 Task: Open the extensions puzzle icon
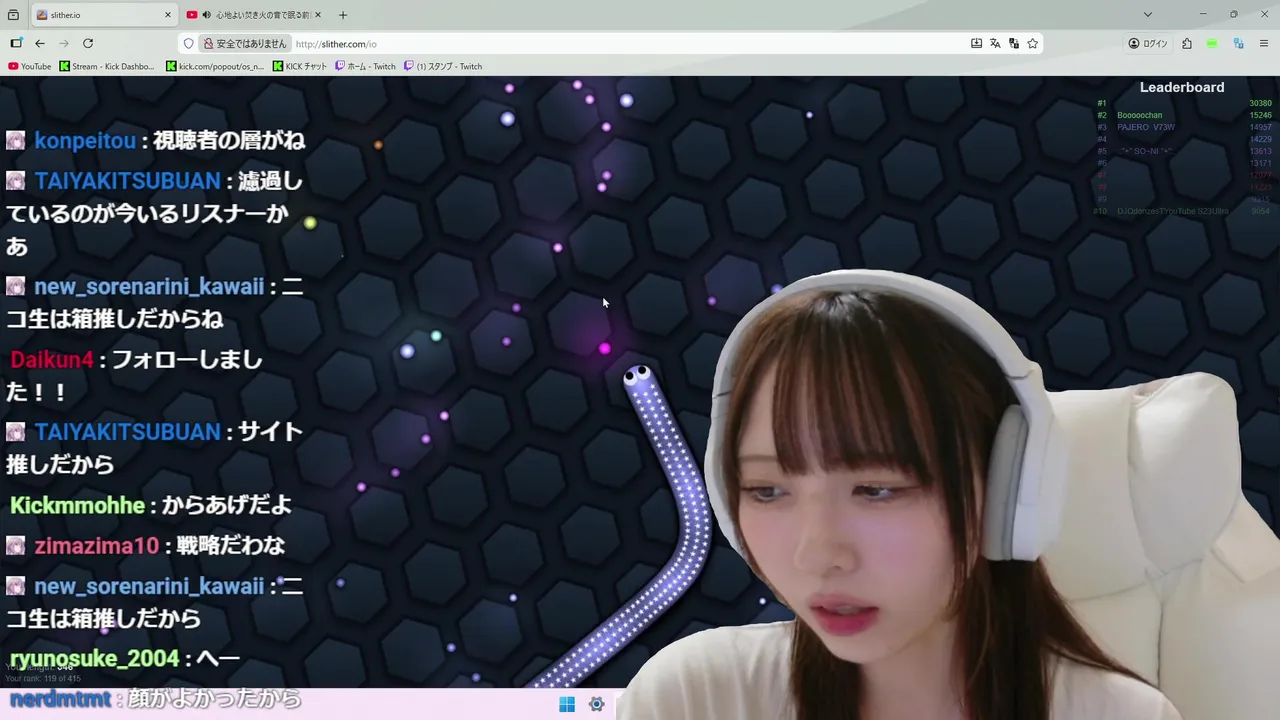(x=1187, y=43)
